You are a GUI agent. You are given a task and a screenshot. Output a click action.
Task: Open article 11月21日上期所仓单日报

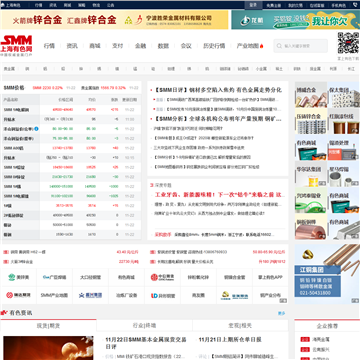[230, 340]
